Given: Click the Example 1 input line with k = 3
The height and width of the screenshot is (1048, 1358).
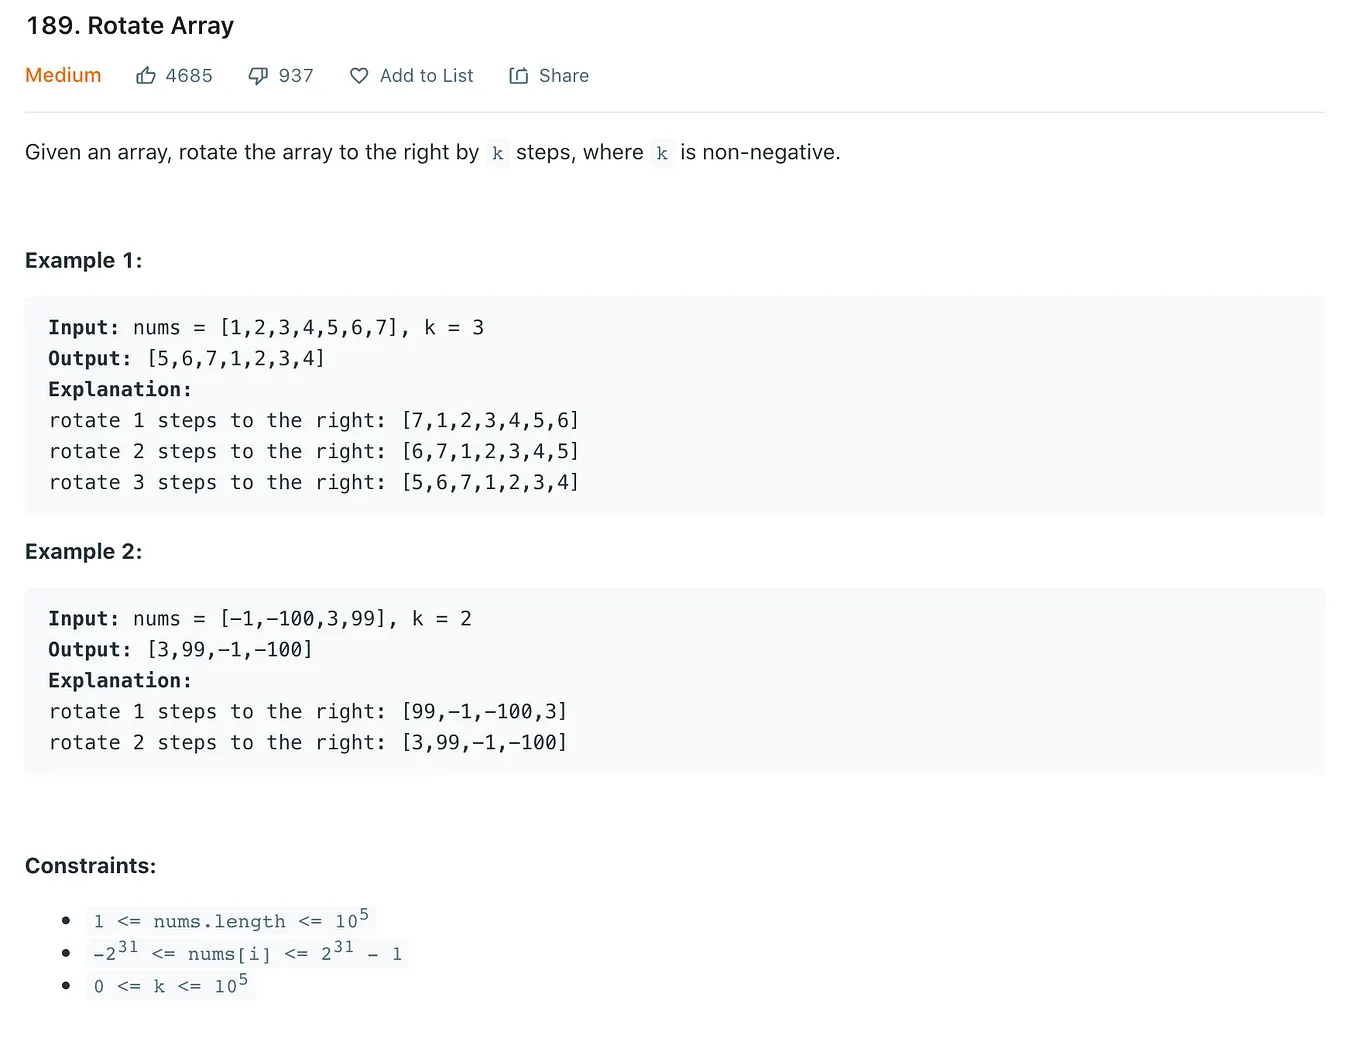Looking at the screenshot, I should pos(266,328).
